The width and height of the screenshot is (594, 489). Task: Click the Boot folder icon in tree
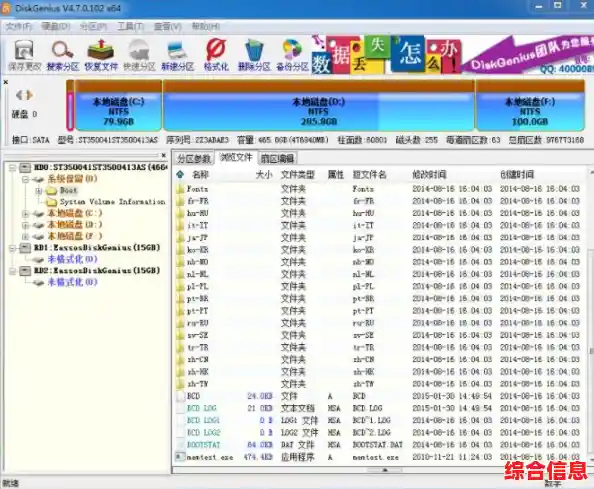[x=51, y=190]
